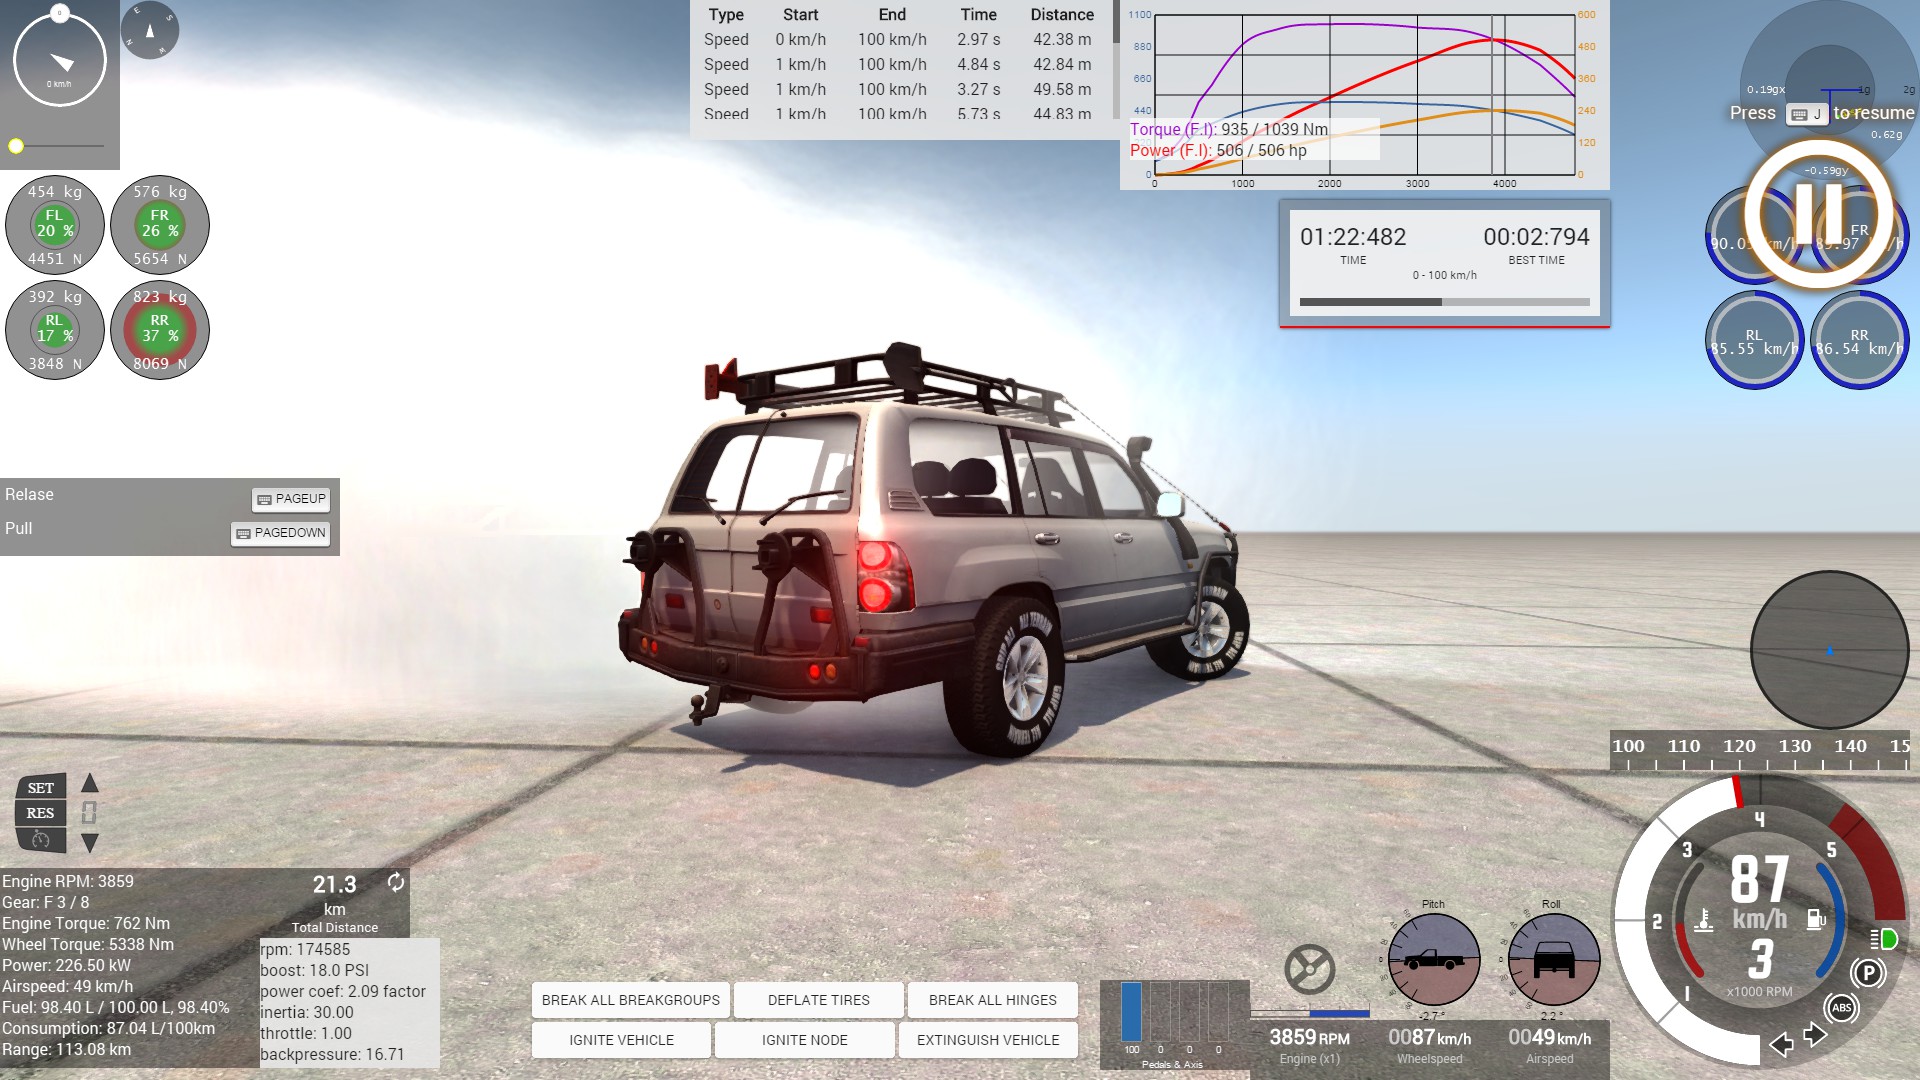Adjust the yellow slider knob under speedometer
This screenshot has height=1080, width=1920.
point(16,146)
